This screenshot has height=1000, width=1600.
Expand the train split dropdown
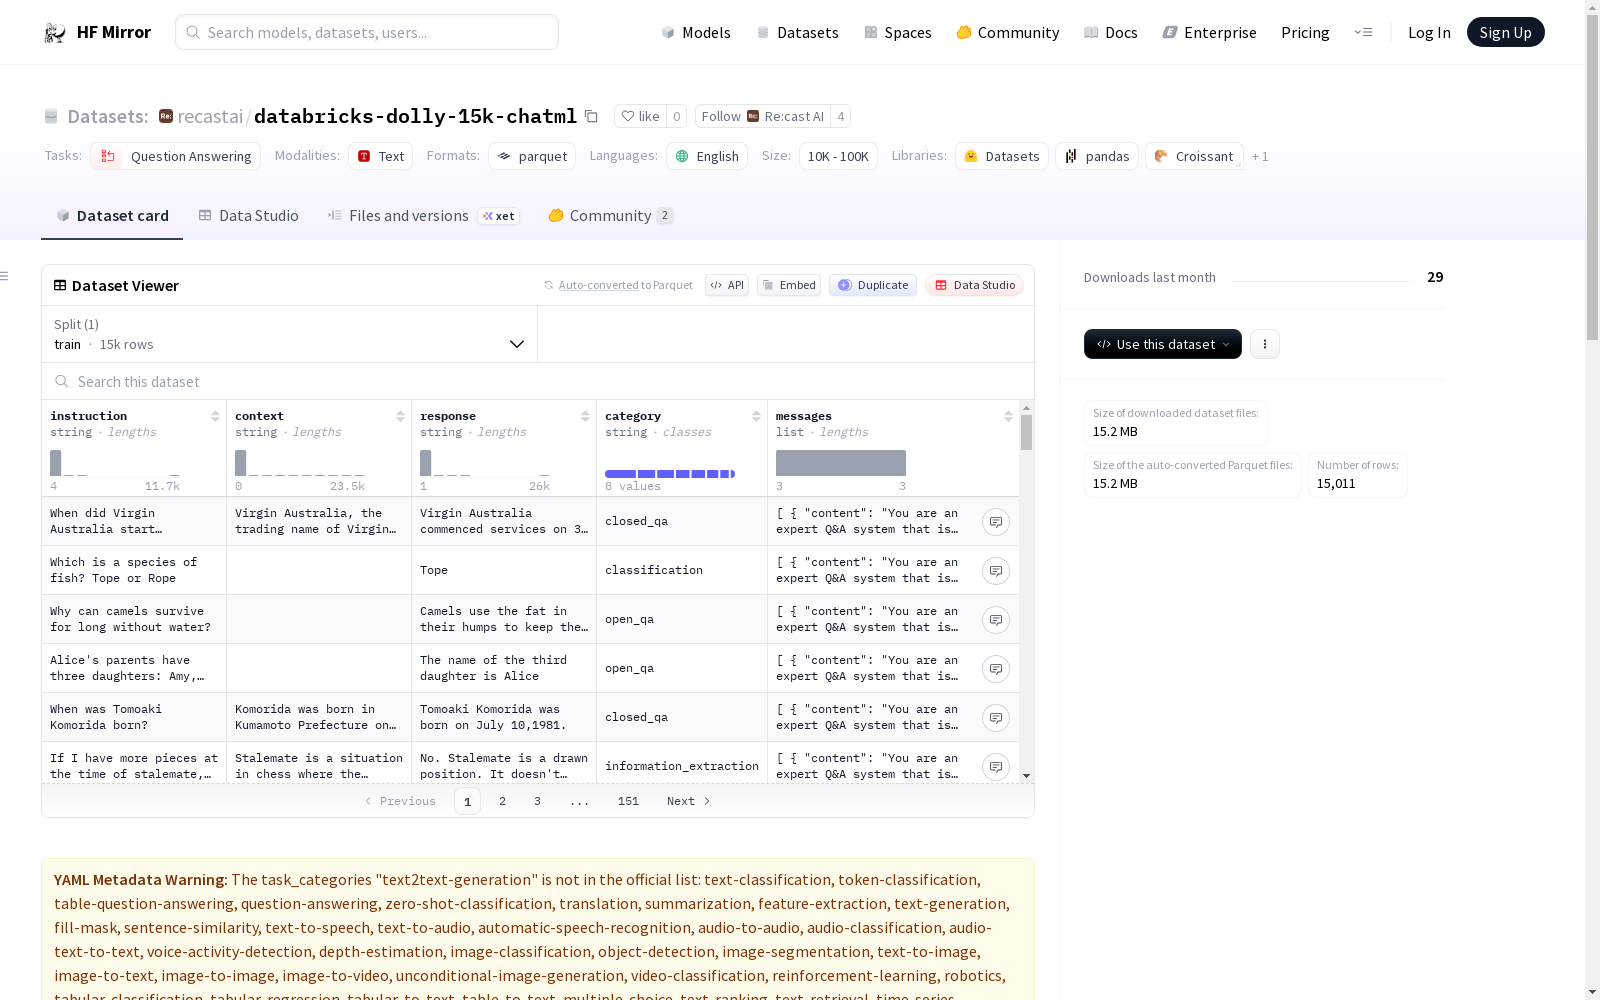point(290,334)
